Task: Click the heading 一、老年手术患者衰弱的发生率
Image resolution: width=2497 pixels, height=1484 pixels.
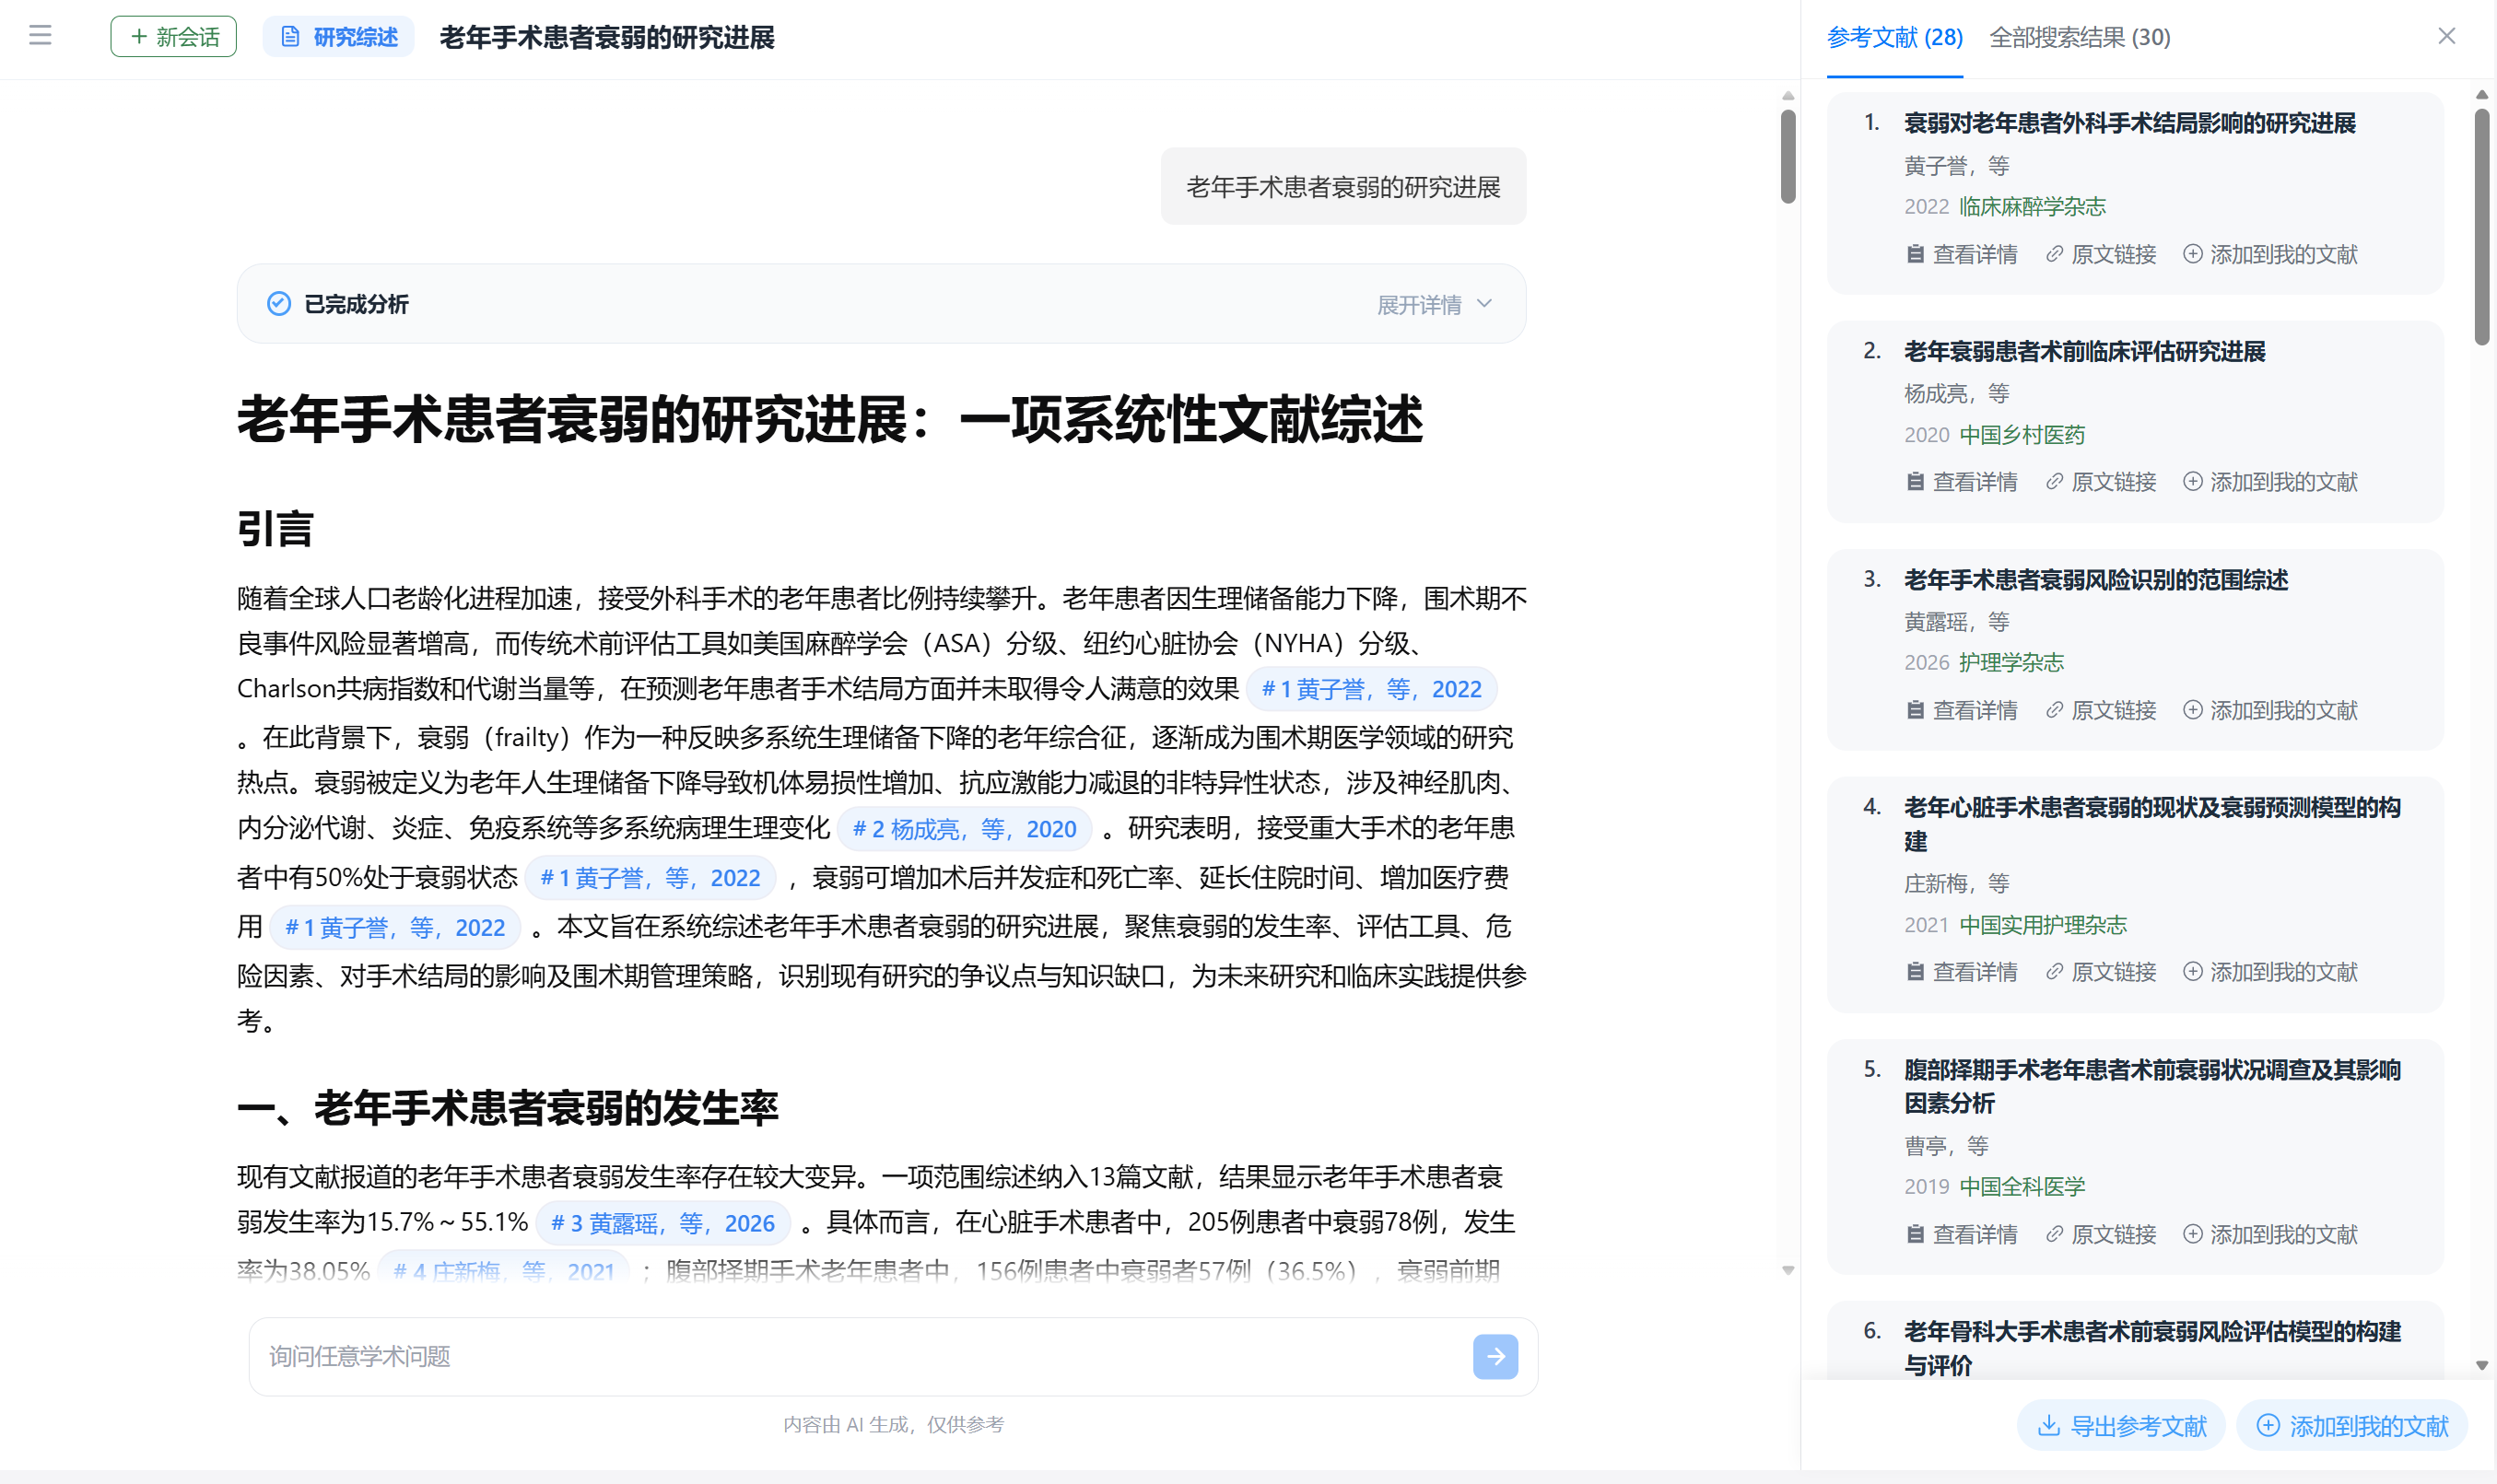Action: [x=508, y=1108]
